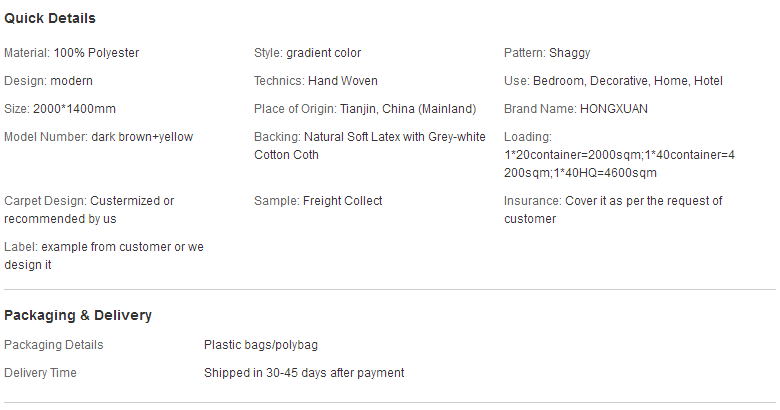Click the Brand Name HONGXUAN entry
Screen dimensions: 780x410
pyautogui.click(x=576, y=109)
